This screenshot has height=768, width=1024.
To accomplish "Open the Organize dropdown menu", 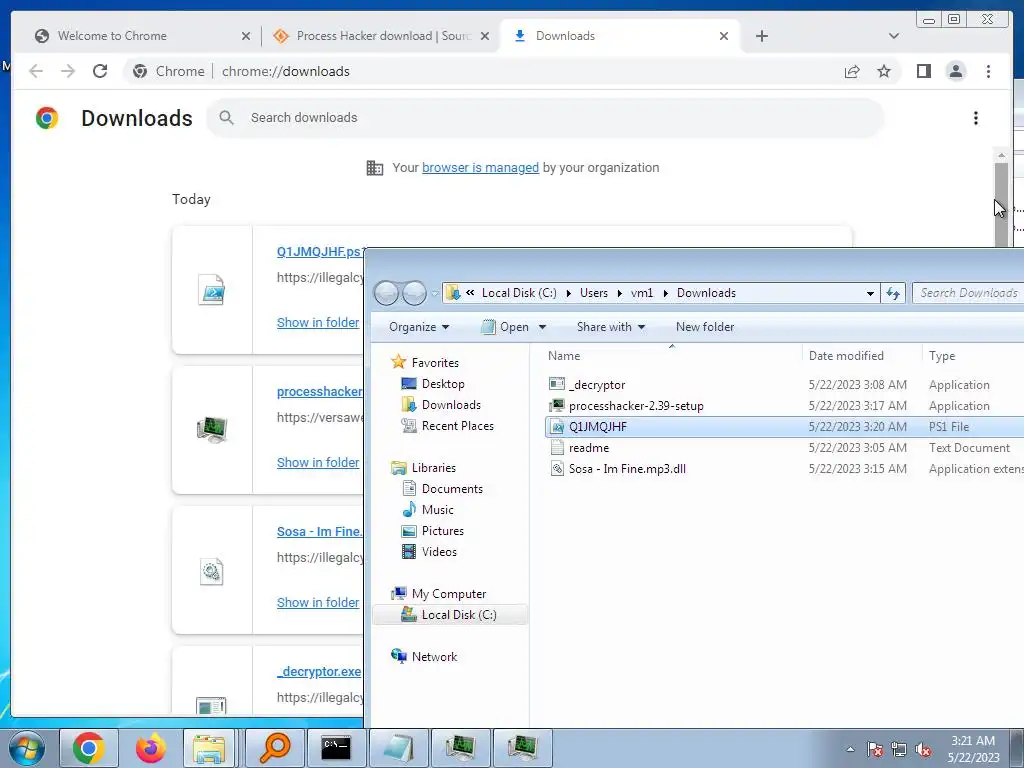I will pyautogui.click(x=419, y=327).
